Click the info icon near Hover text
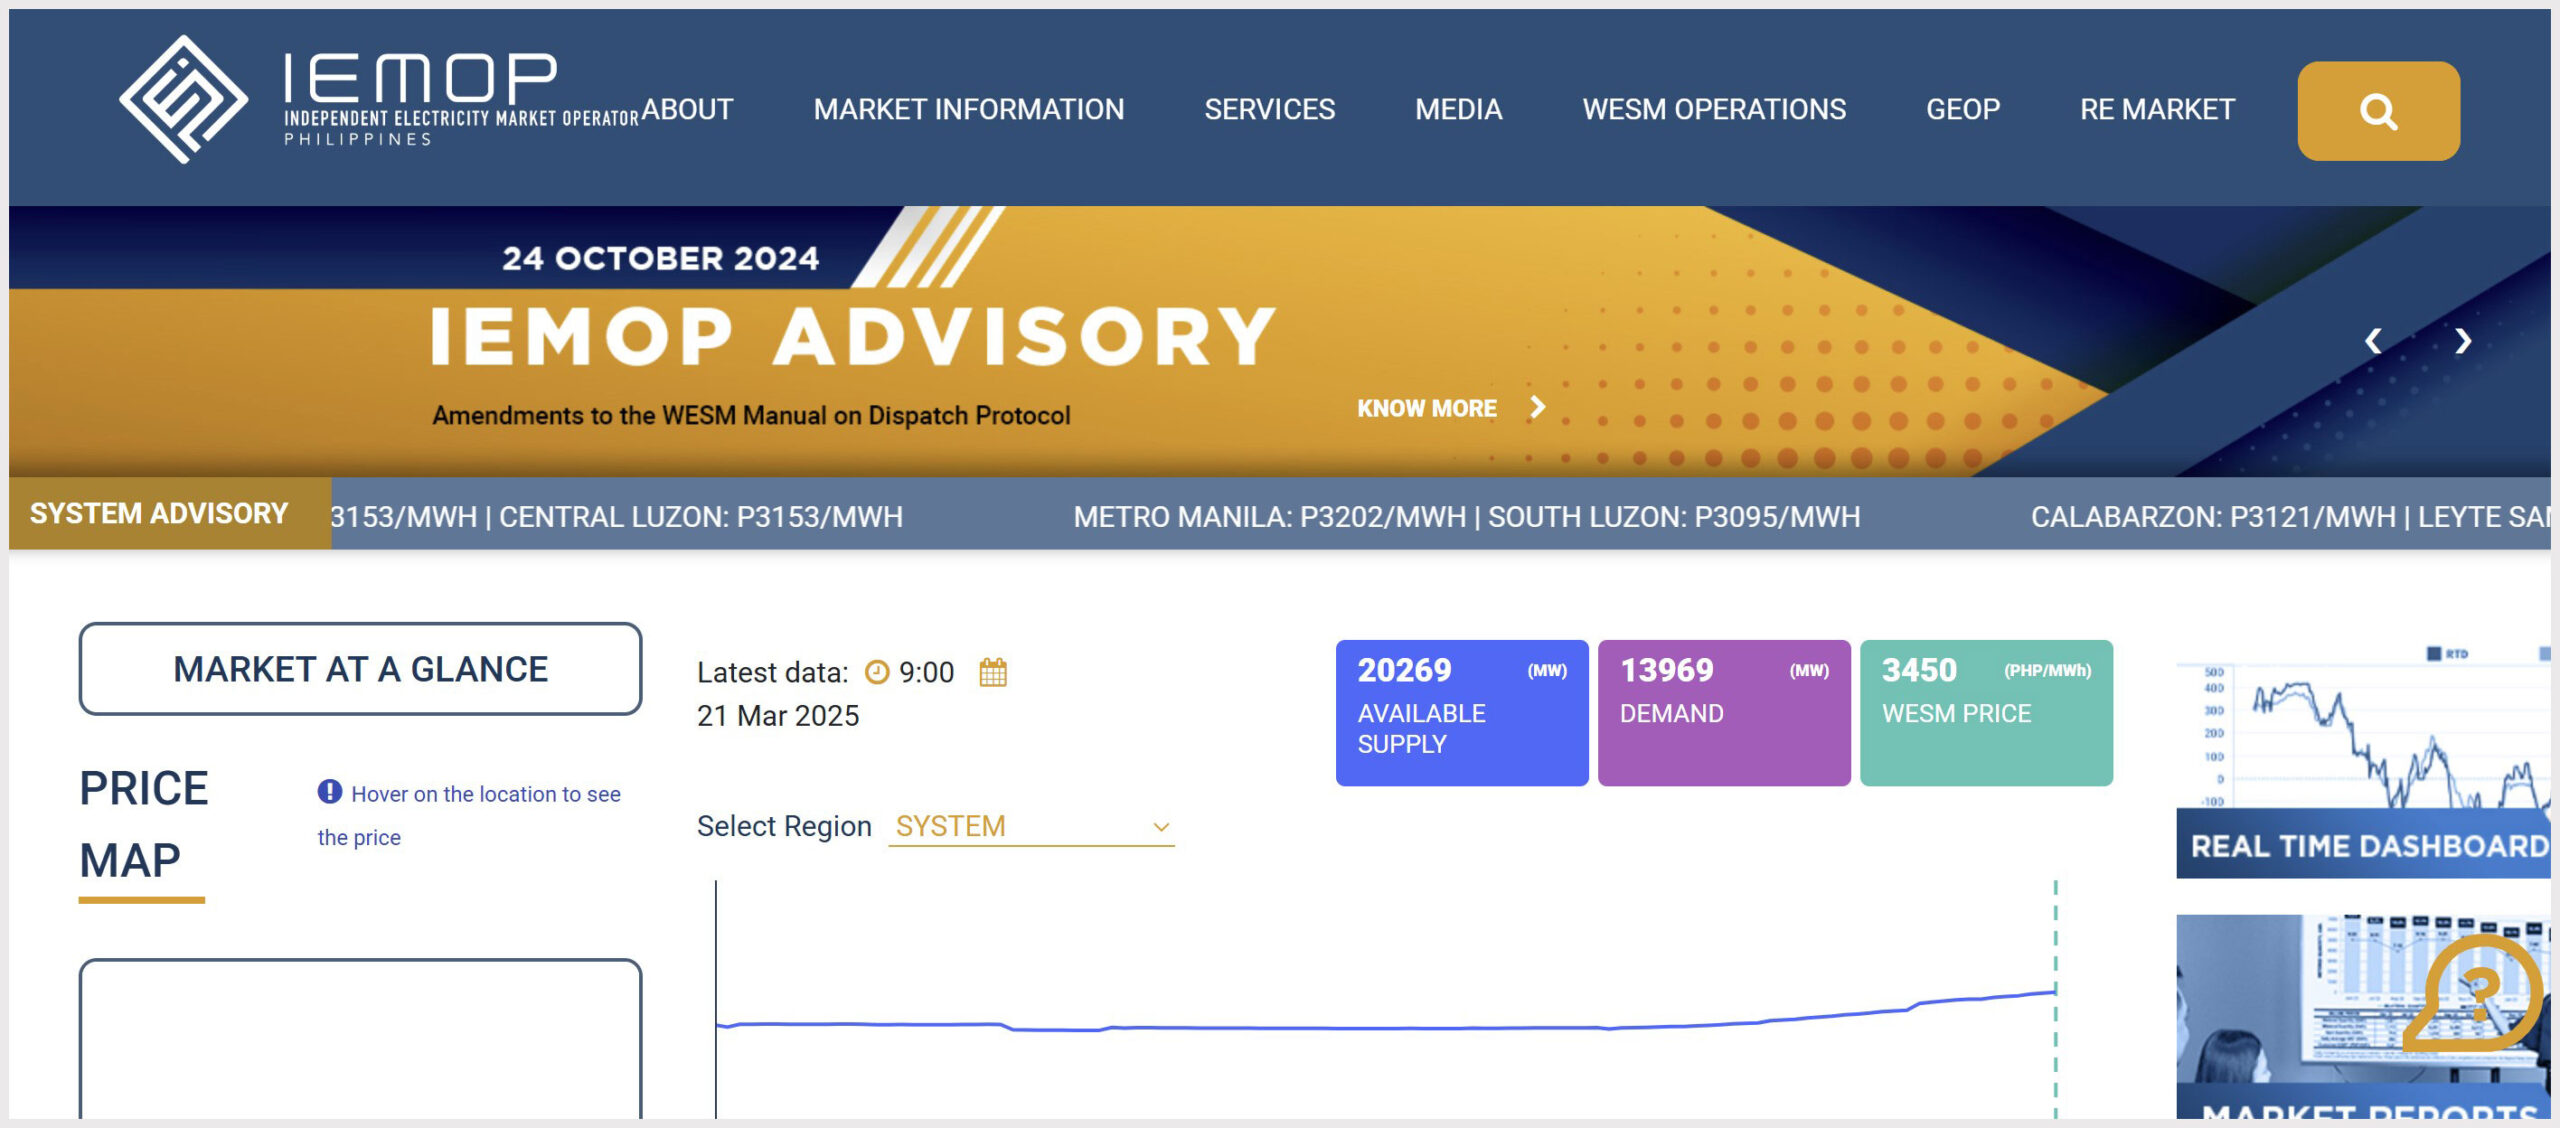The image size is (2560, 1128). click(x=329, y=792)
